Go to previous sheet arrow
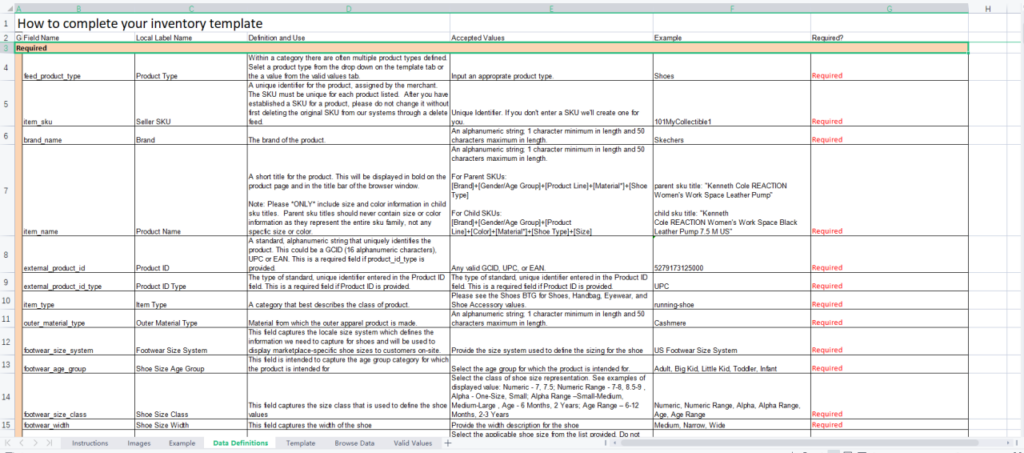 tap(20, 443)
